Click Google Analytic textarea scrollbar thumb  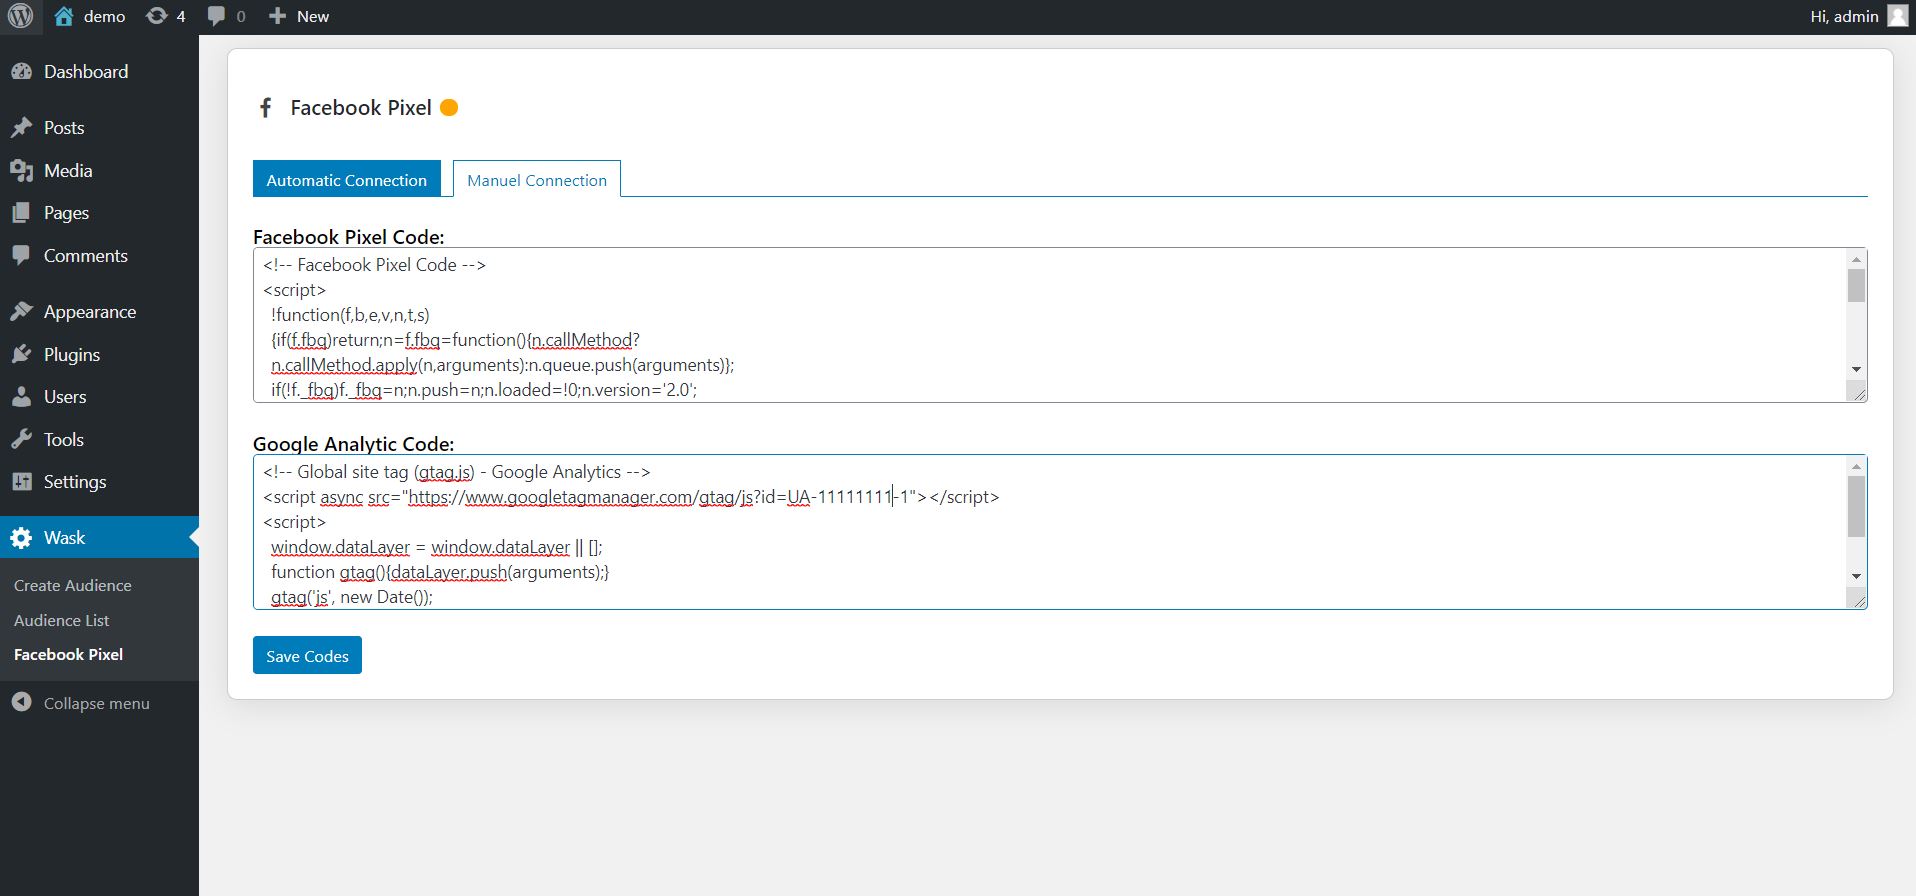(x=1856, y=506)
